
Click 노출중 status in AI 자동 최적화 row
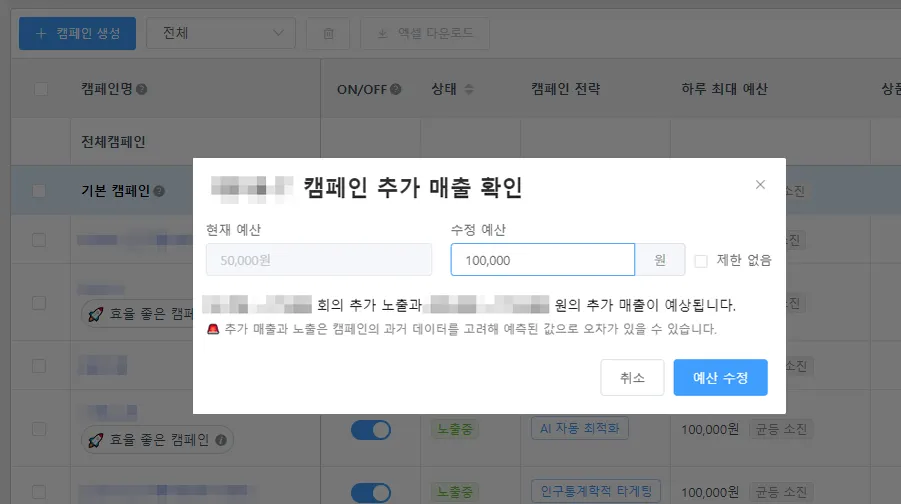455,429
